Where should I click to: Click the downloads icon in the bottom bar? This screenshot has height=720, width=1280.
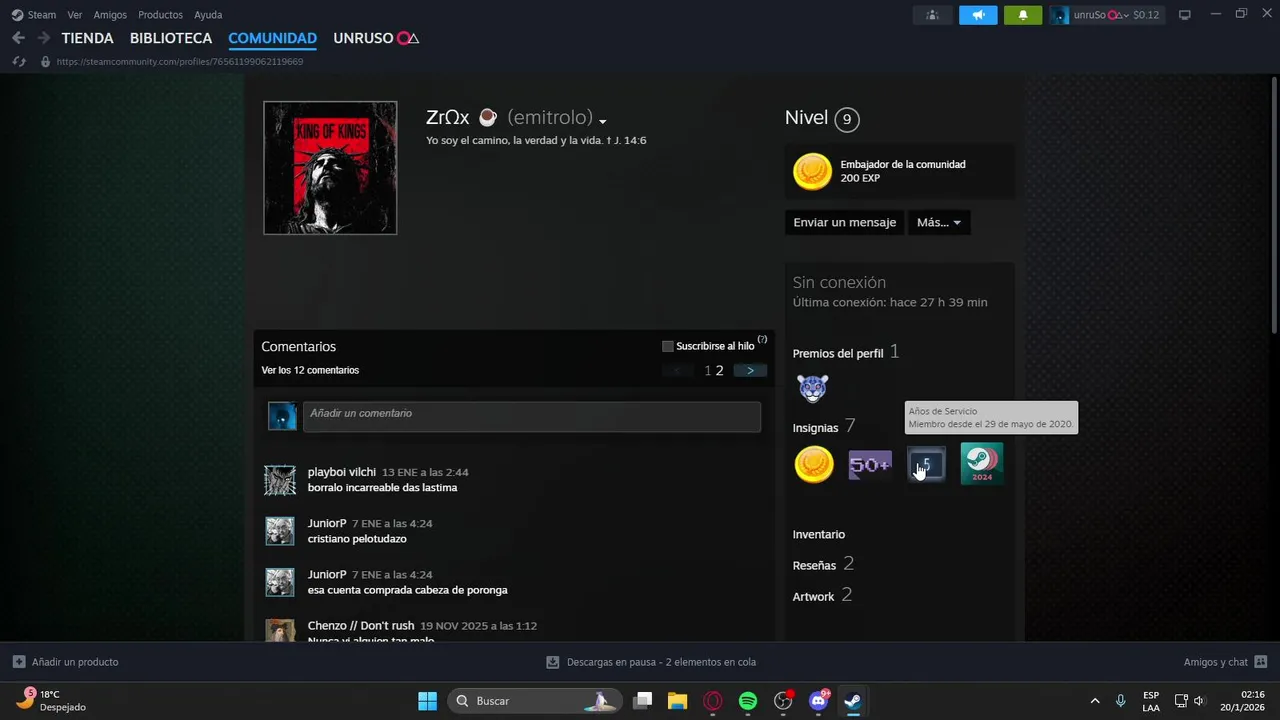[x=552, y=662]
